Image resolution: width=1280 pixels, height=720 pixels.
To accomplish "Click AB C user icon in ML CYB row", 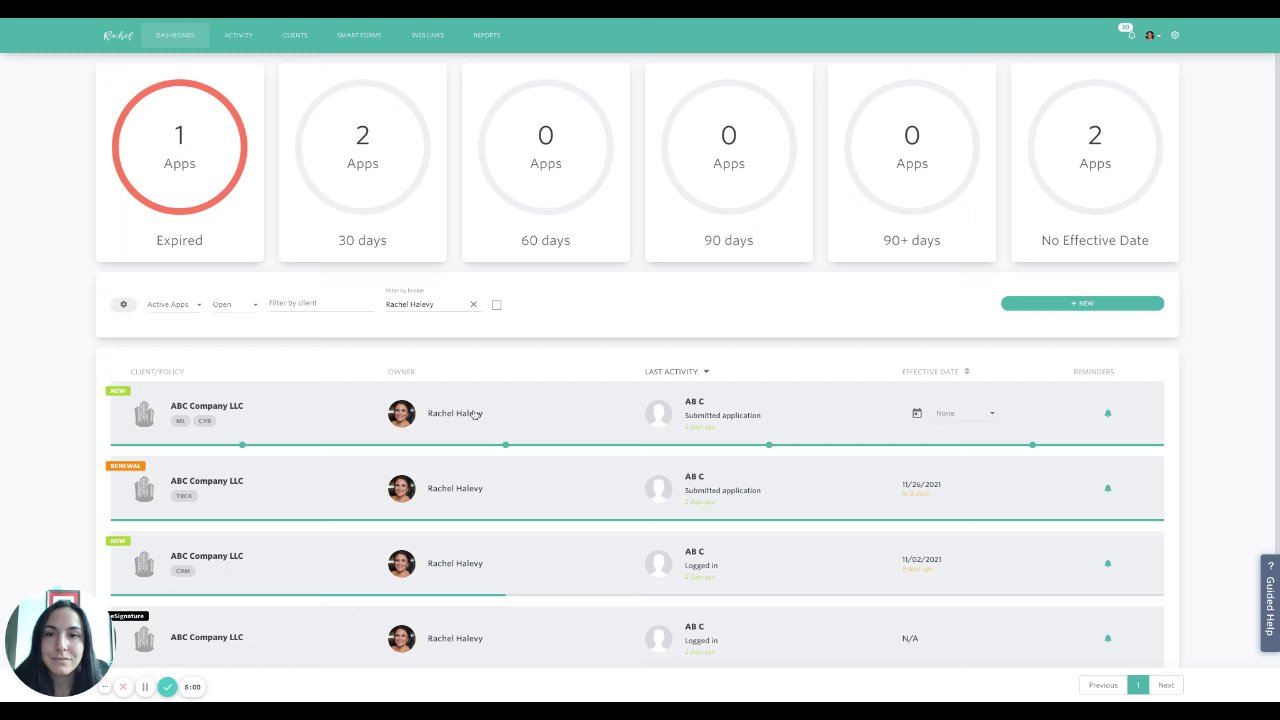I will pos(659,413).
